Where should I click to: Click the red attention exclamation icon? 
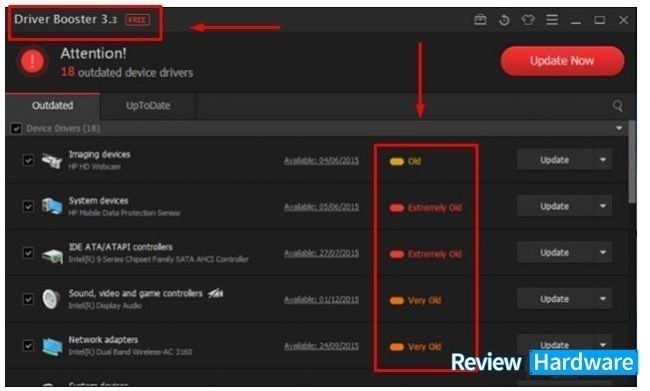click(x=32, y=61)
